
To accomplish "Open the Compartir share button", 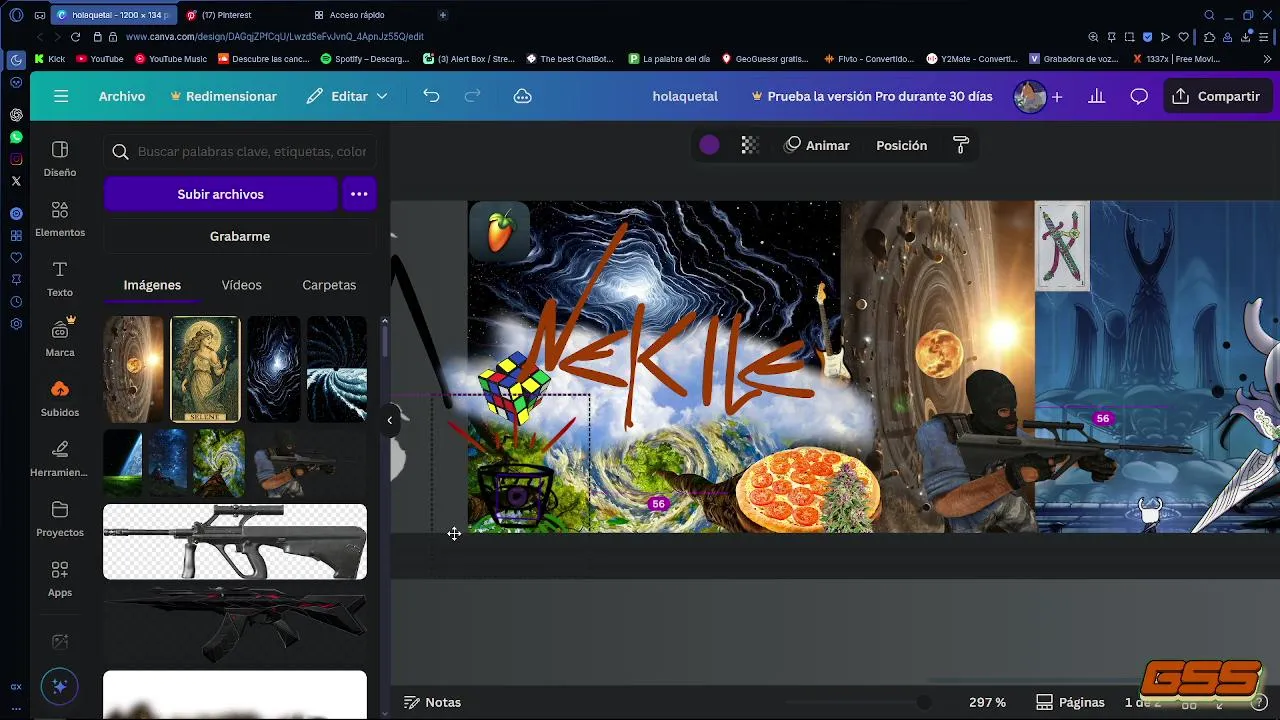I will click(1216, 96).
